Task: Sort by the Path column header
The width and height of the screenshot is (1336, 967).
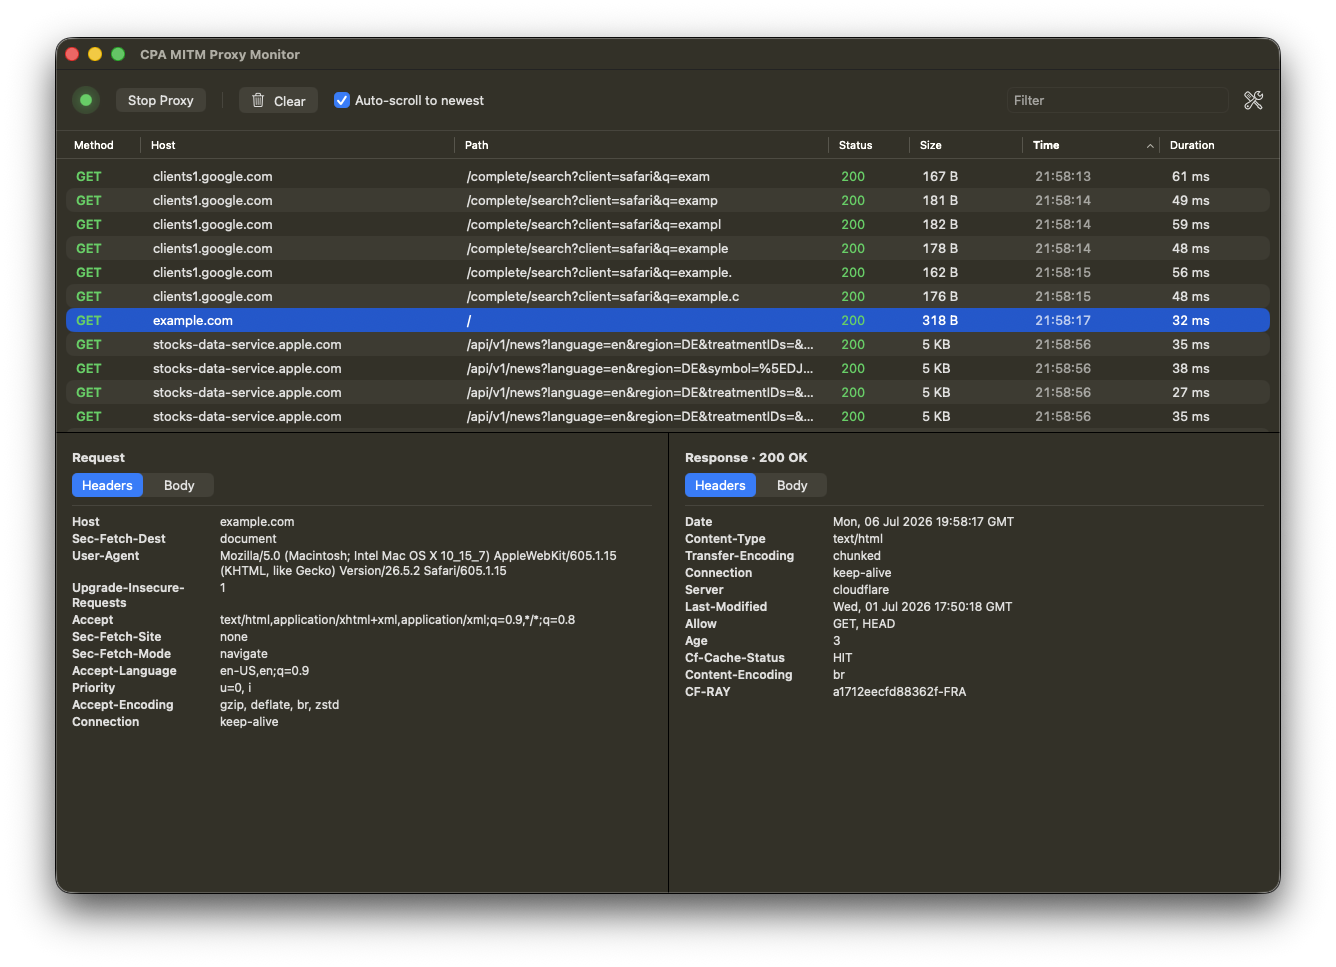Action: tap(477, 145)
